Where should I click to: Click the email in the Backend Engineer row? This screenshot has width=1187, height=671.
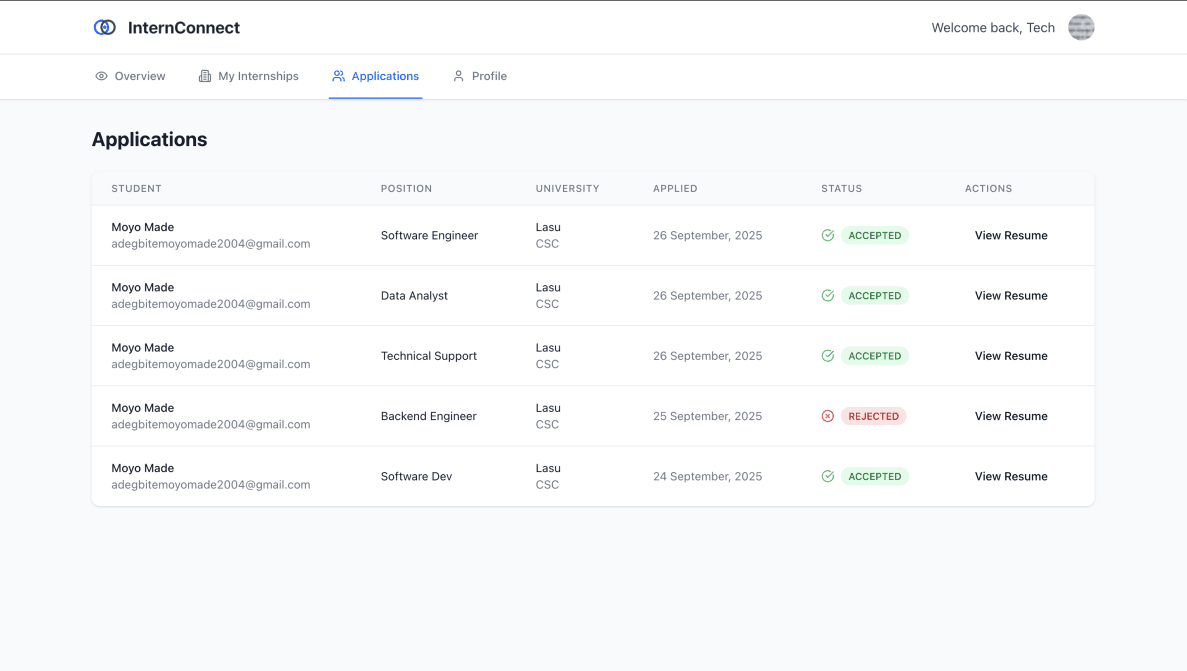coord(210,424)
